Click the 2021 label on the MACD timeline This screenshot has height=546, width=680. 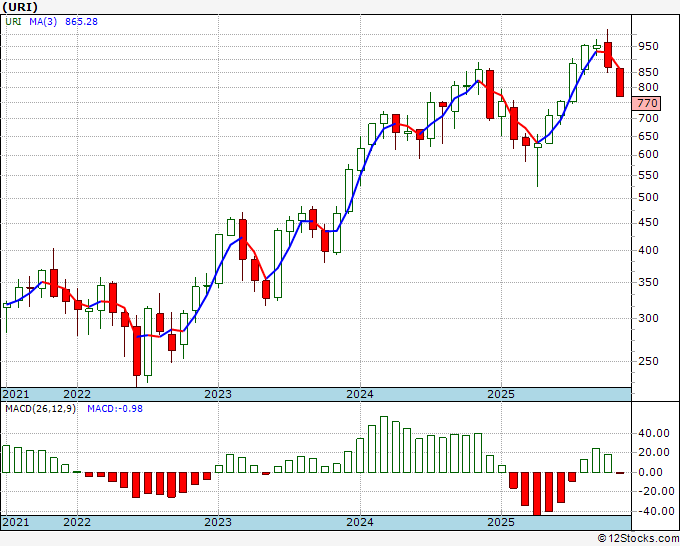click(x=16, y=522)
